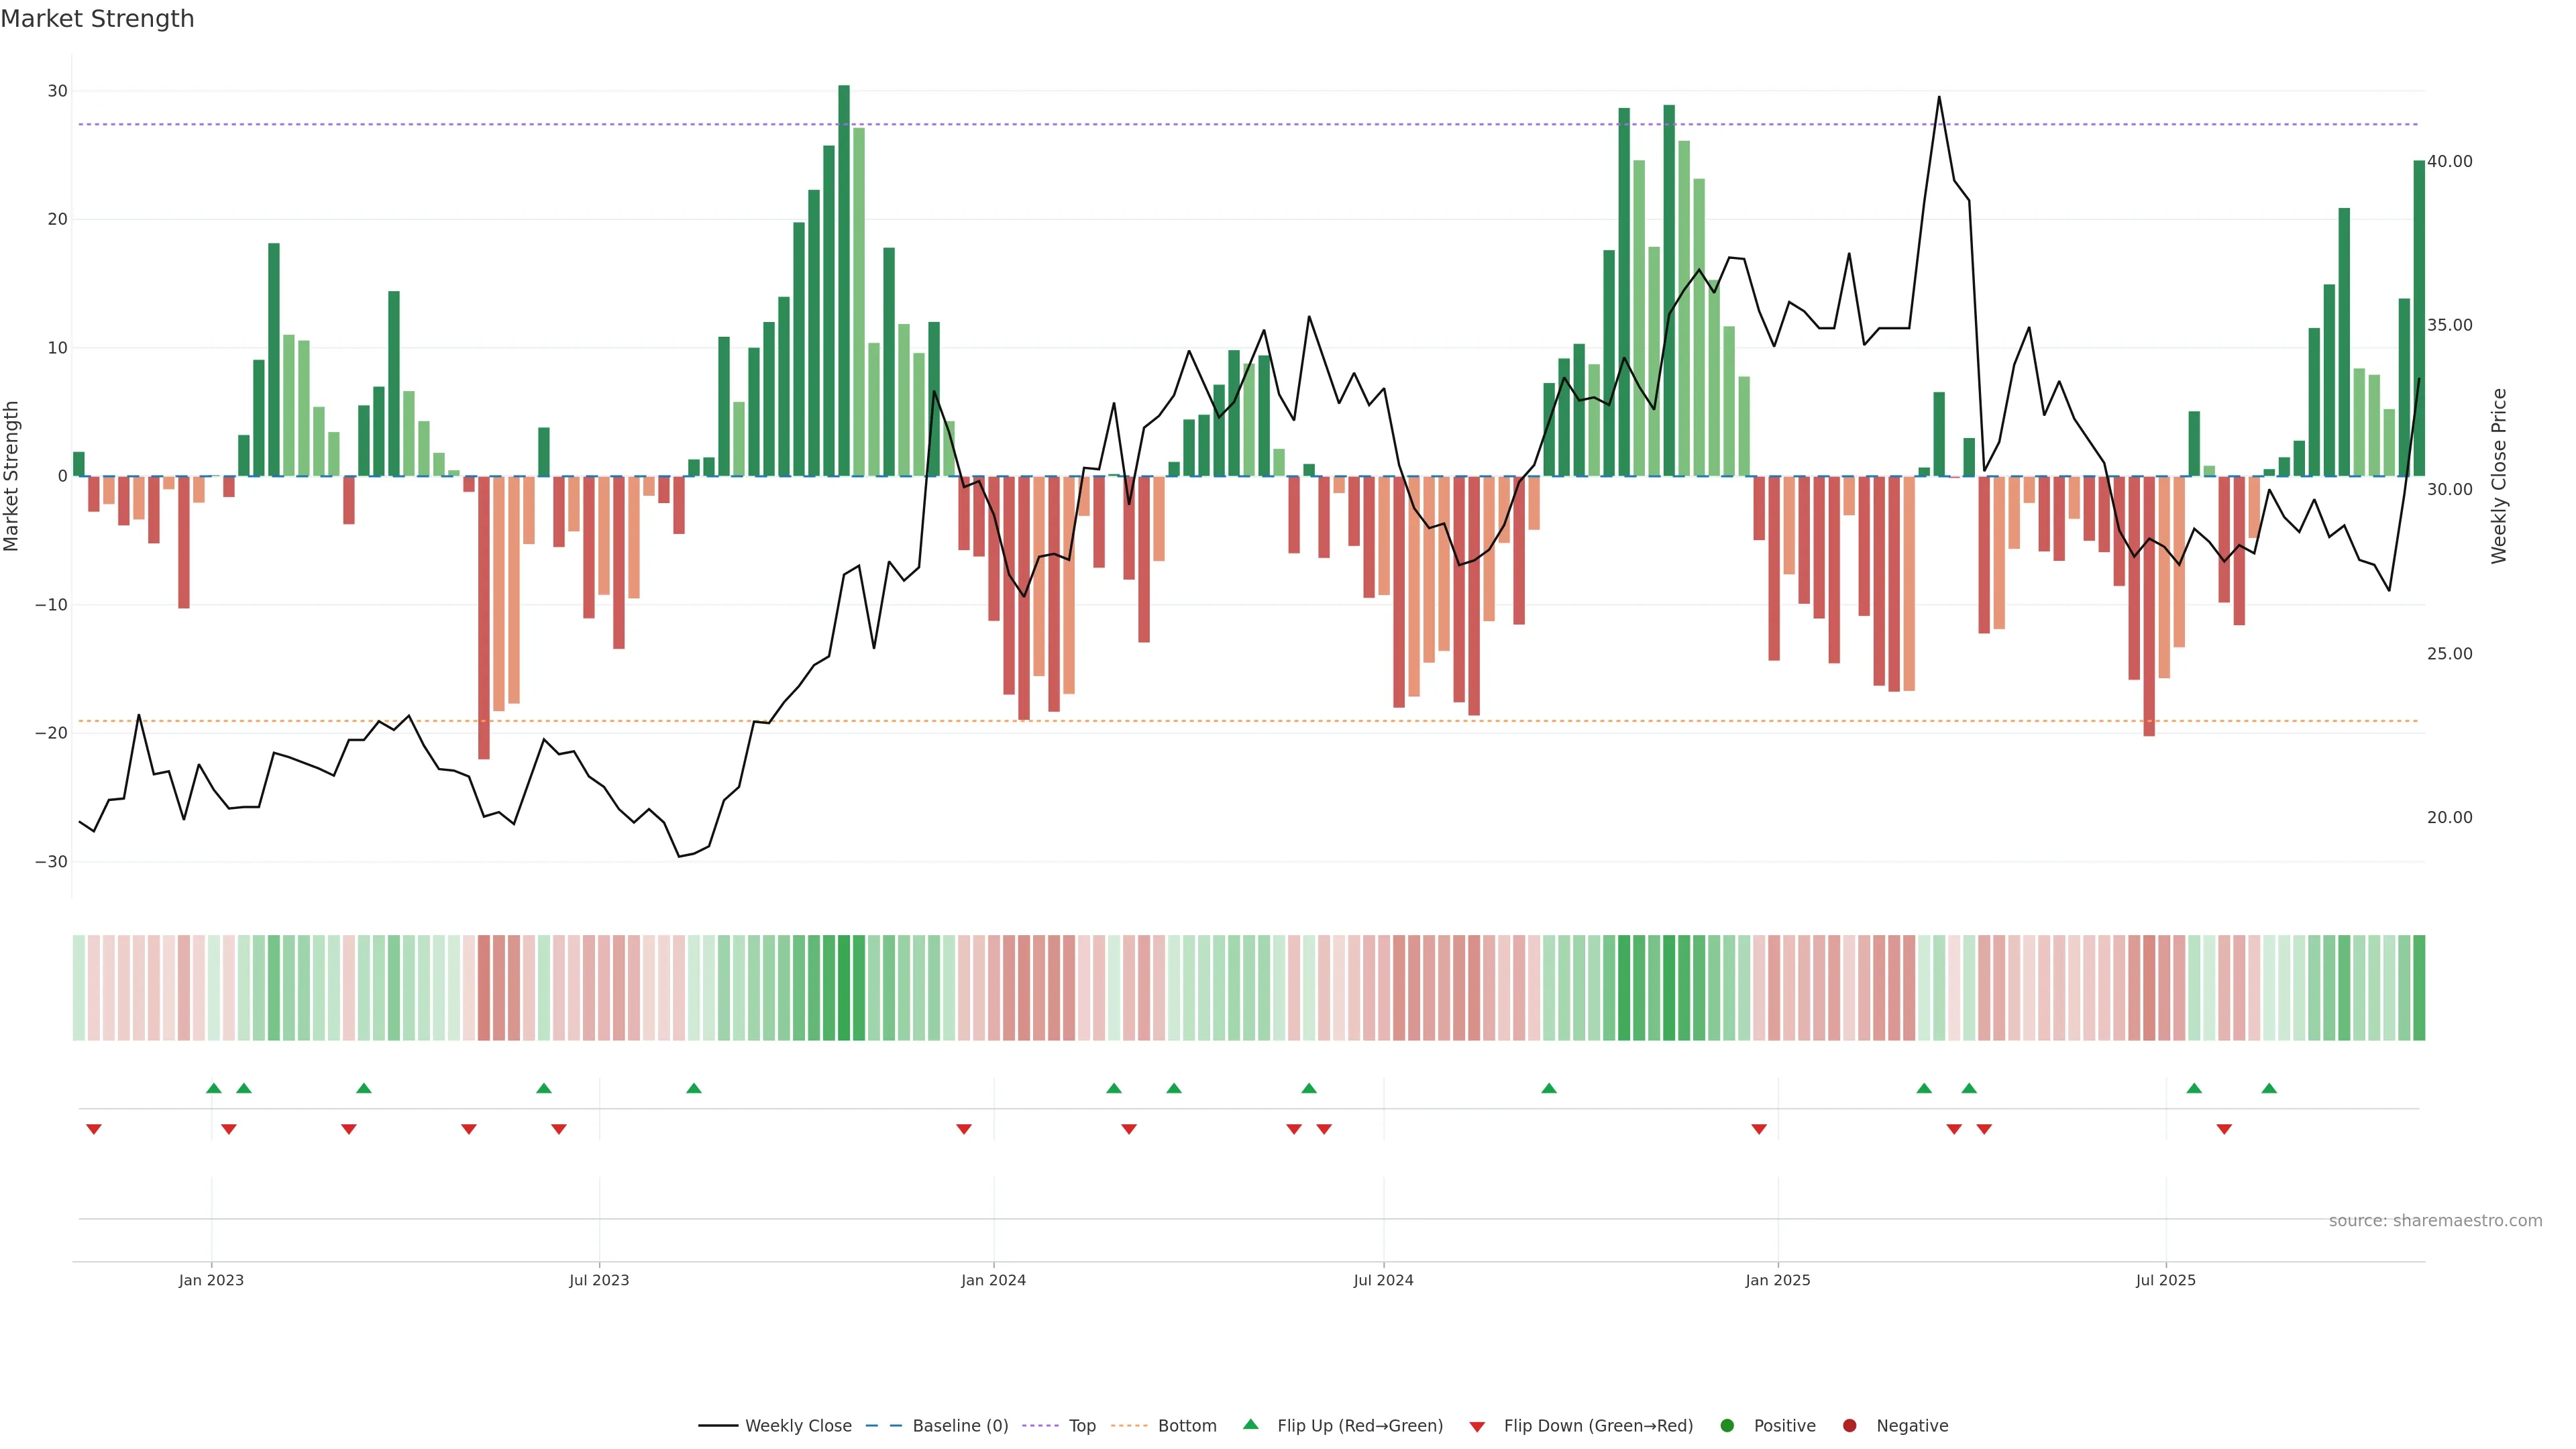
Task: Click the rightmost dark green heatmap strip cell
Action: 2419,987
